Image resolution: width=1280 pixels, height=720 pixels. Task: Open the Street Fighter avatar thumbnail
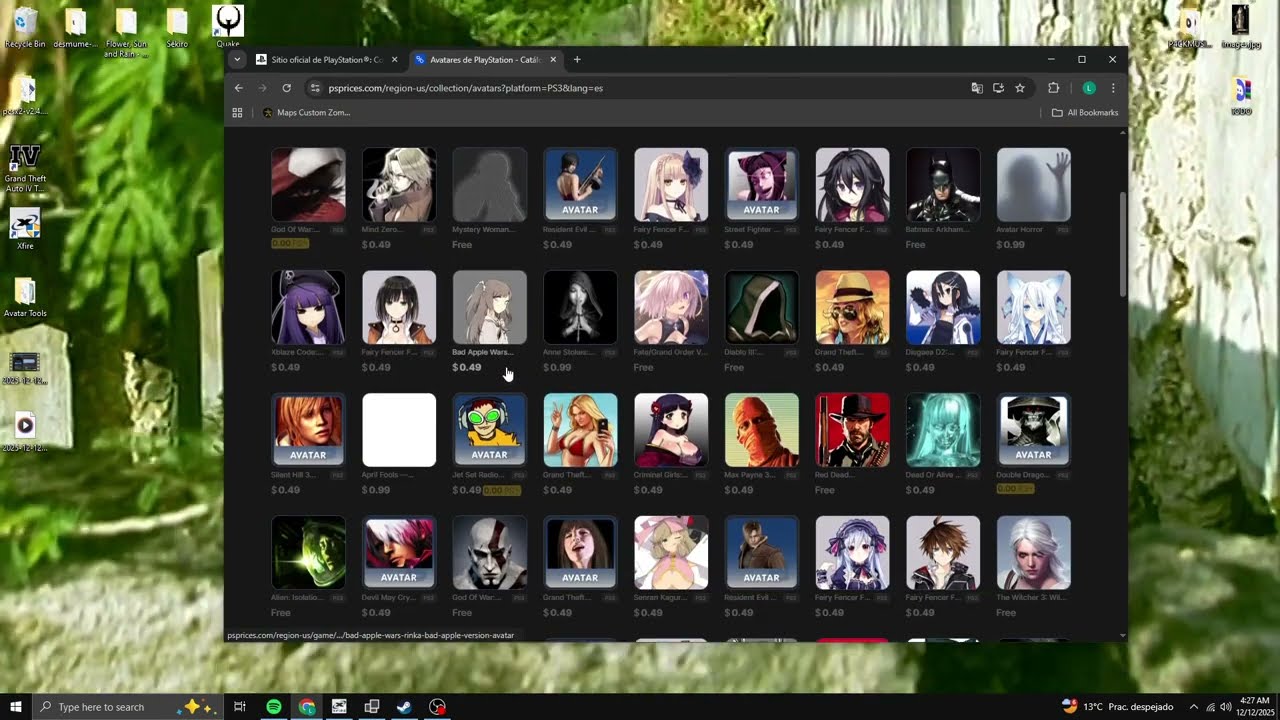[762, 185]
